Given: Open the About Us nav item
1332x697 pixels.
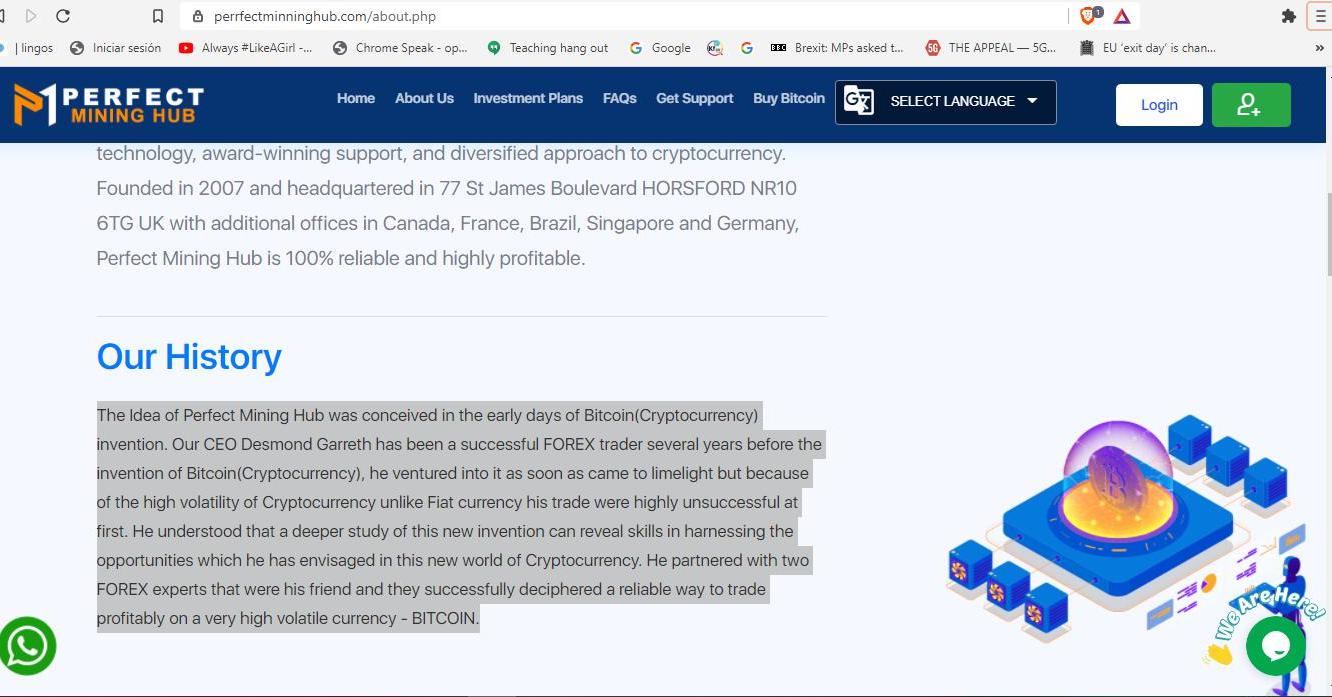Looking at the screenshot, I should point(424,98).
